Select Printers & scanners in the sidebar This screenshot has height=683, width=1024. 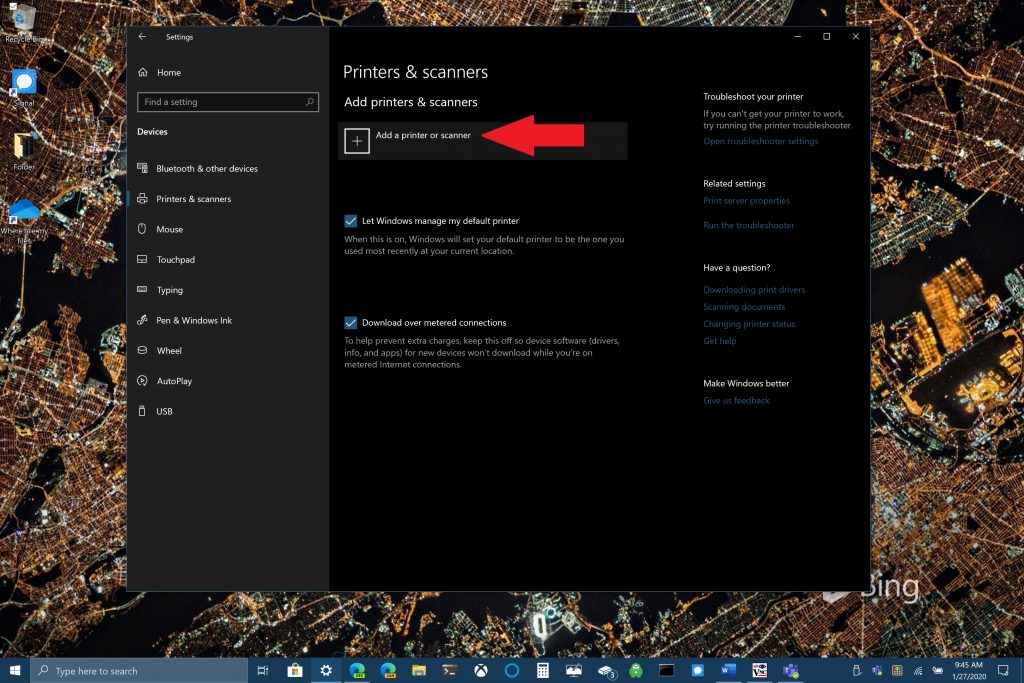(x=194, y=199)
